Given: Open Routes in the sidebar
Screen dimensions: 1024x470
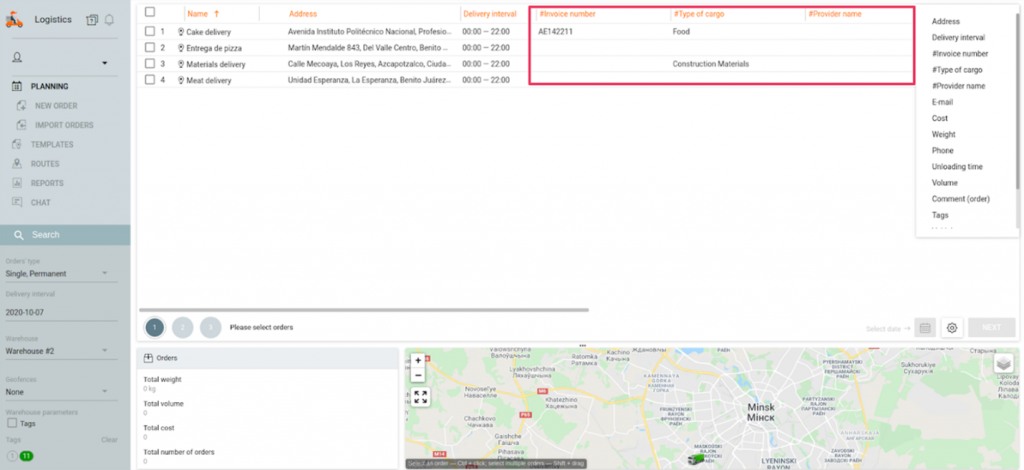Looking at the screenshot, I should [x=45, y=164].
